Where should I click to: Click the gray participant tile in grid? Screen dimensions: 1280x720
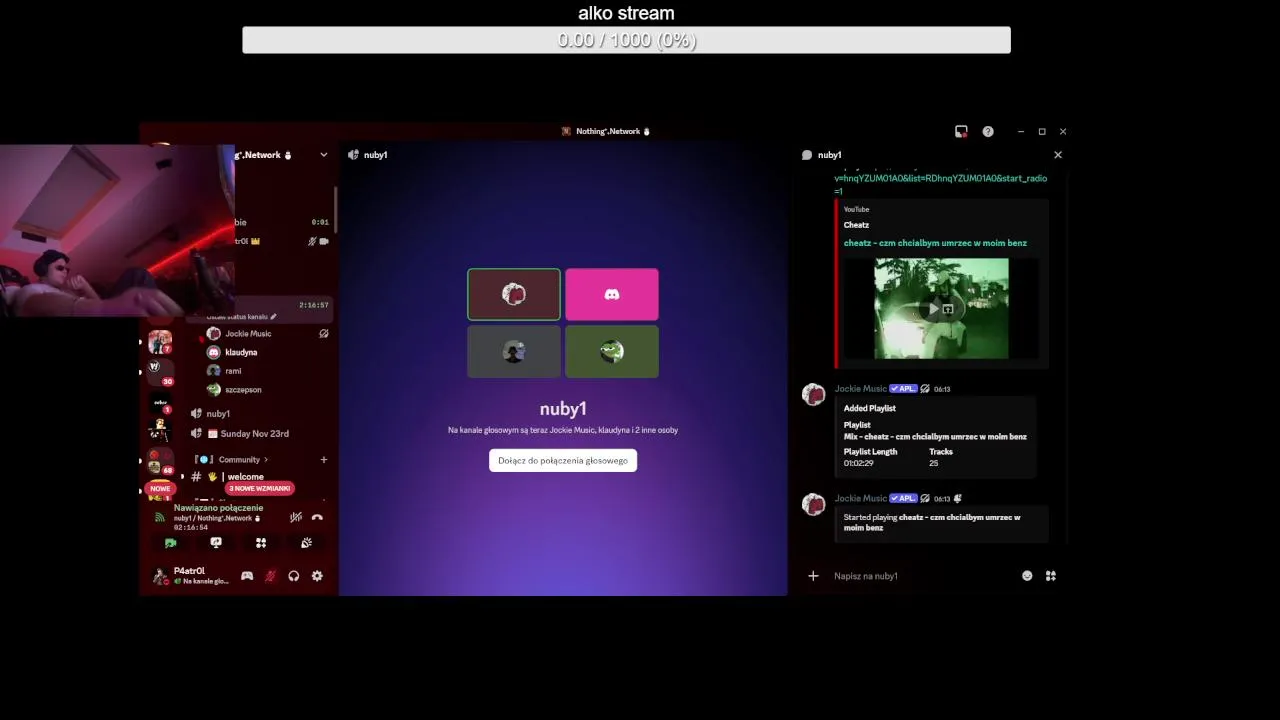[x=514, y=352]
